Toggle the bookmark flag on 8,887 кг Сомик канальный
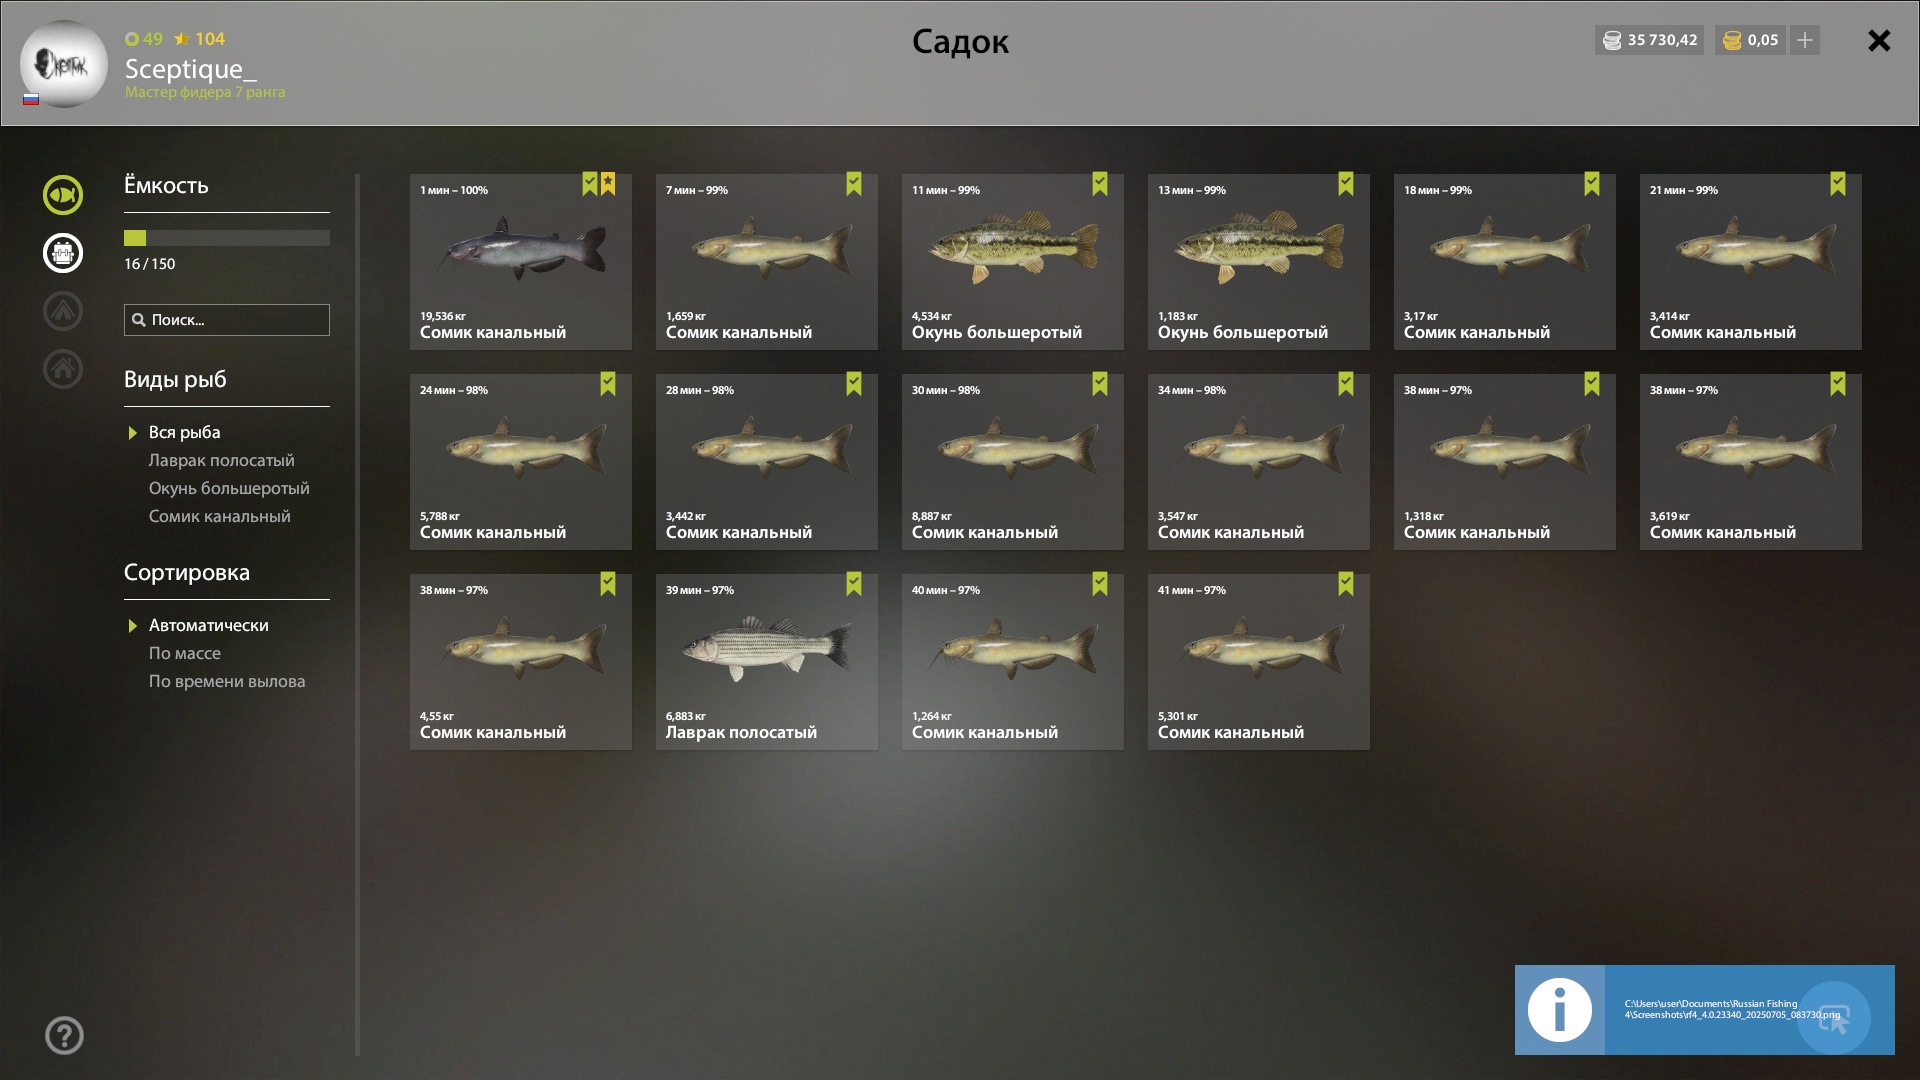 click(x=1100, y=384)
